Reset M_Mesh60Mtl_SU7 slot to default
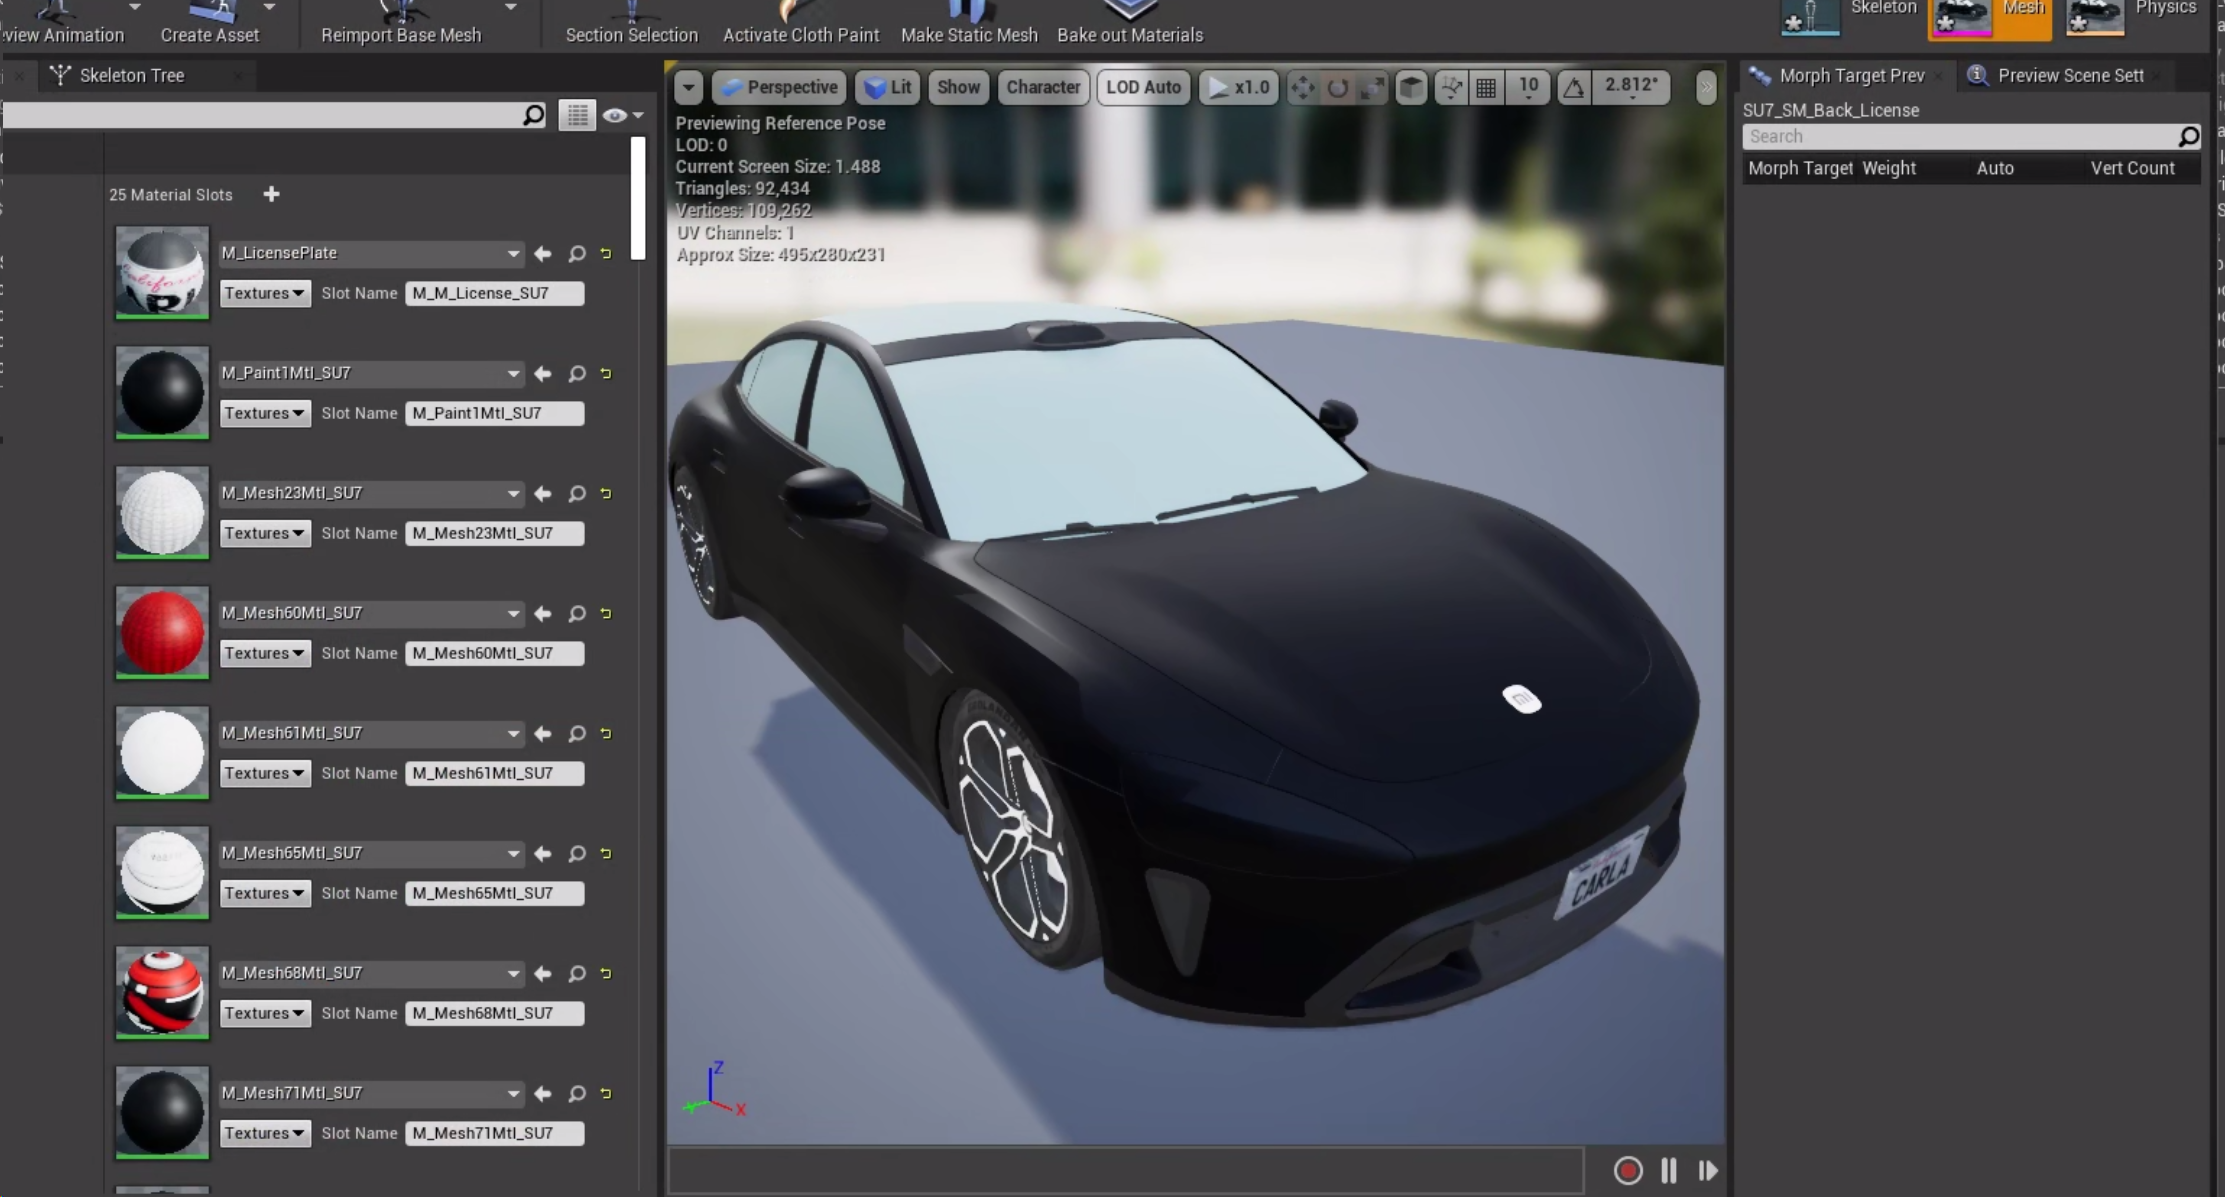The image size is (2225, 1197). (606, 614)
